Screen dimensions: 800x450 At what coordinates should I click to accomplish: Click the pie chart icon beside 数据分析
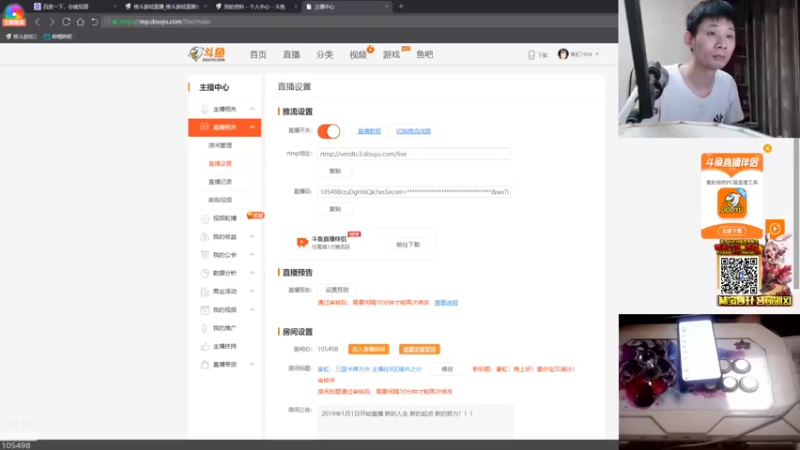click(x=204, y=273)
